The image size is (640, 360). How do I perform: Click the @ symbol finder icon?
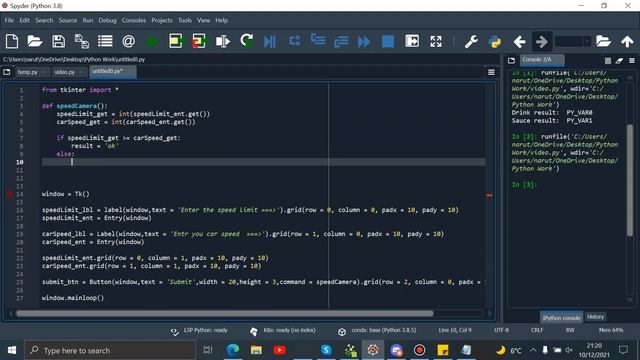pos(128,41)
